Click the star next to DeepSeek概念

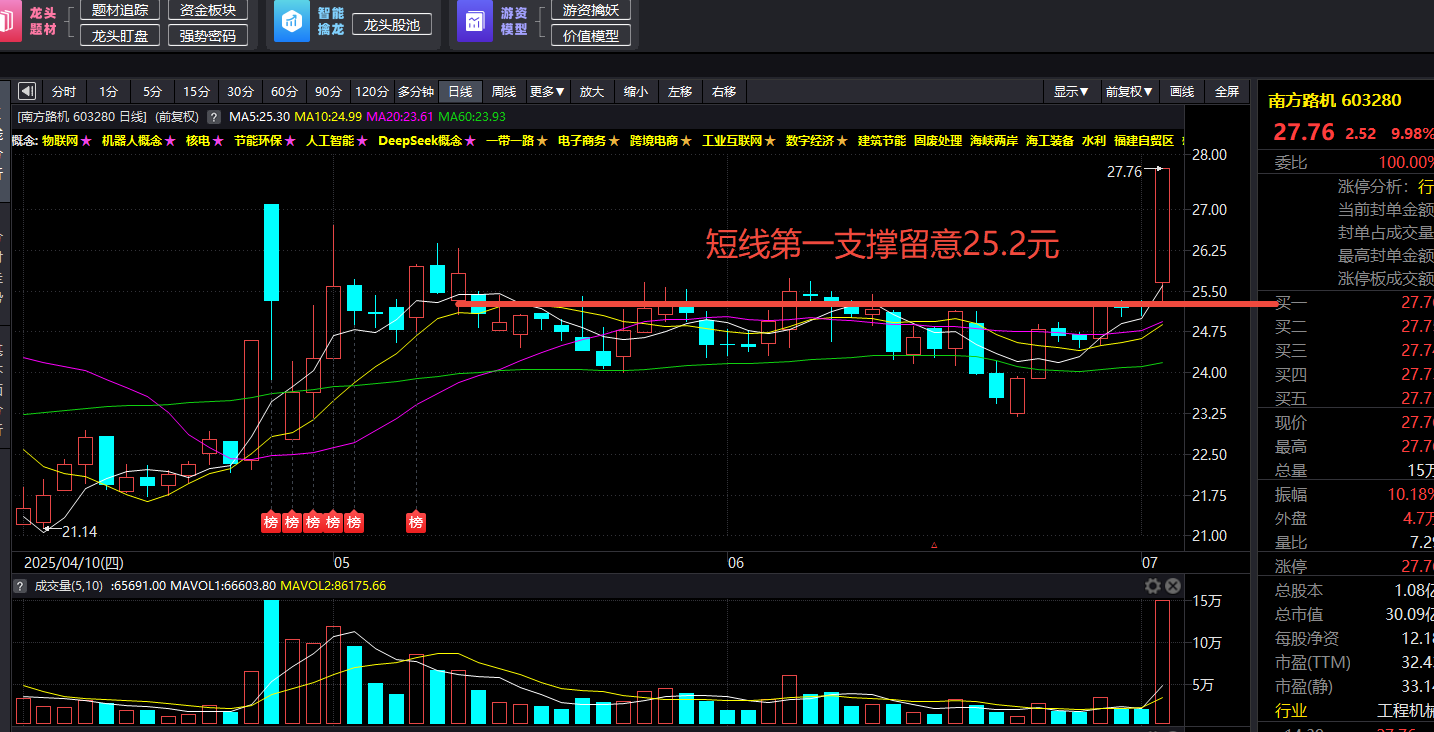click(x=470, y=141)
